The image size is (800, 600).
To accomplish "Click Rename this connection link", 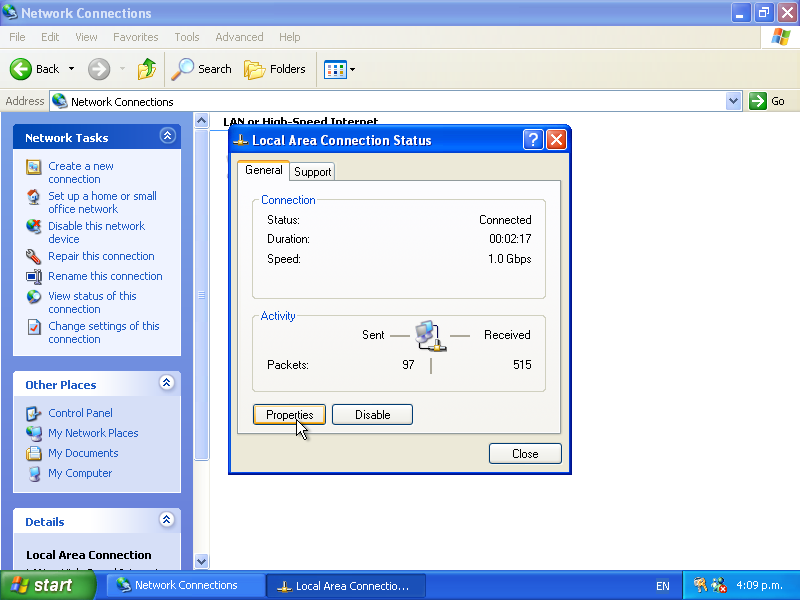I will point(105,276).
